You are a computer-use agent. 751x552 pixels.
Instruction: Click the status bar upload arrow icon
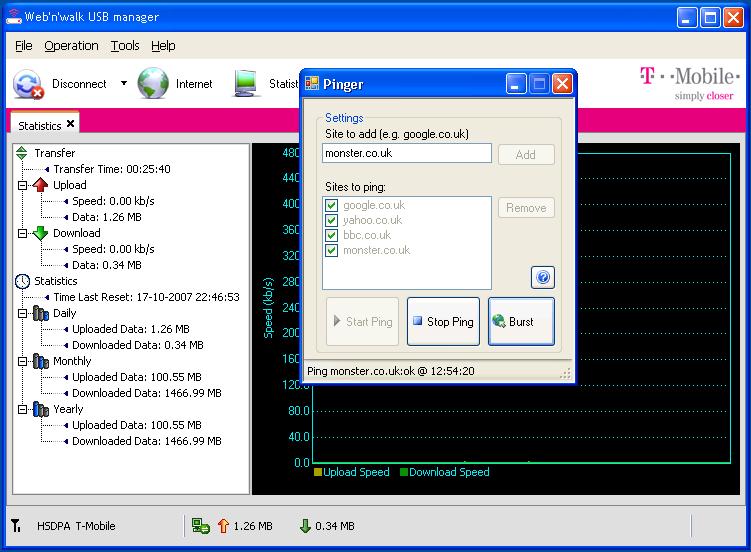pos(223,526)
